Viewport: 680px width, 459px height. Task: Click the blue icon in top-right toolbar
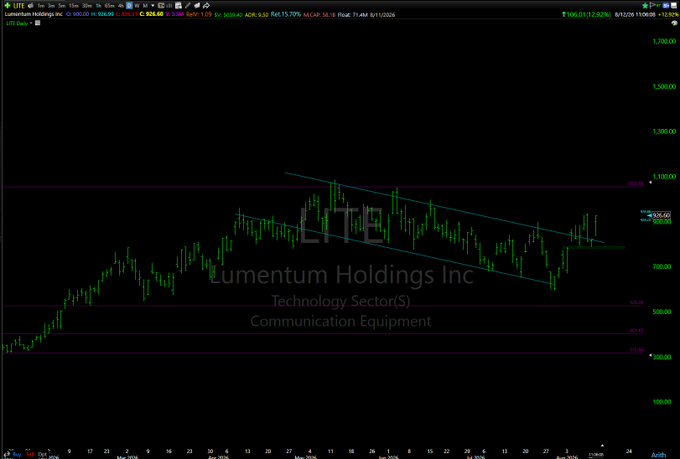666,6
